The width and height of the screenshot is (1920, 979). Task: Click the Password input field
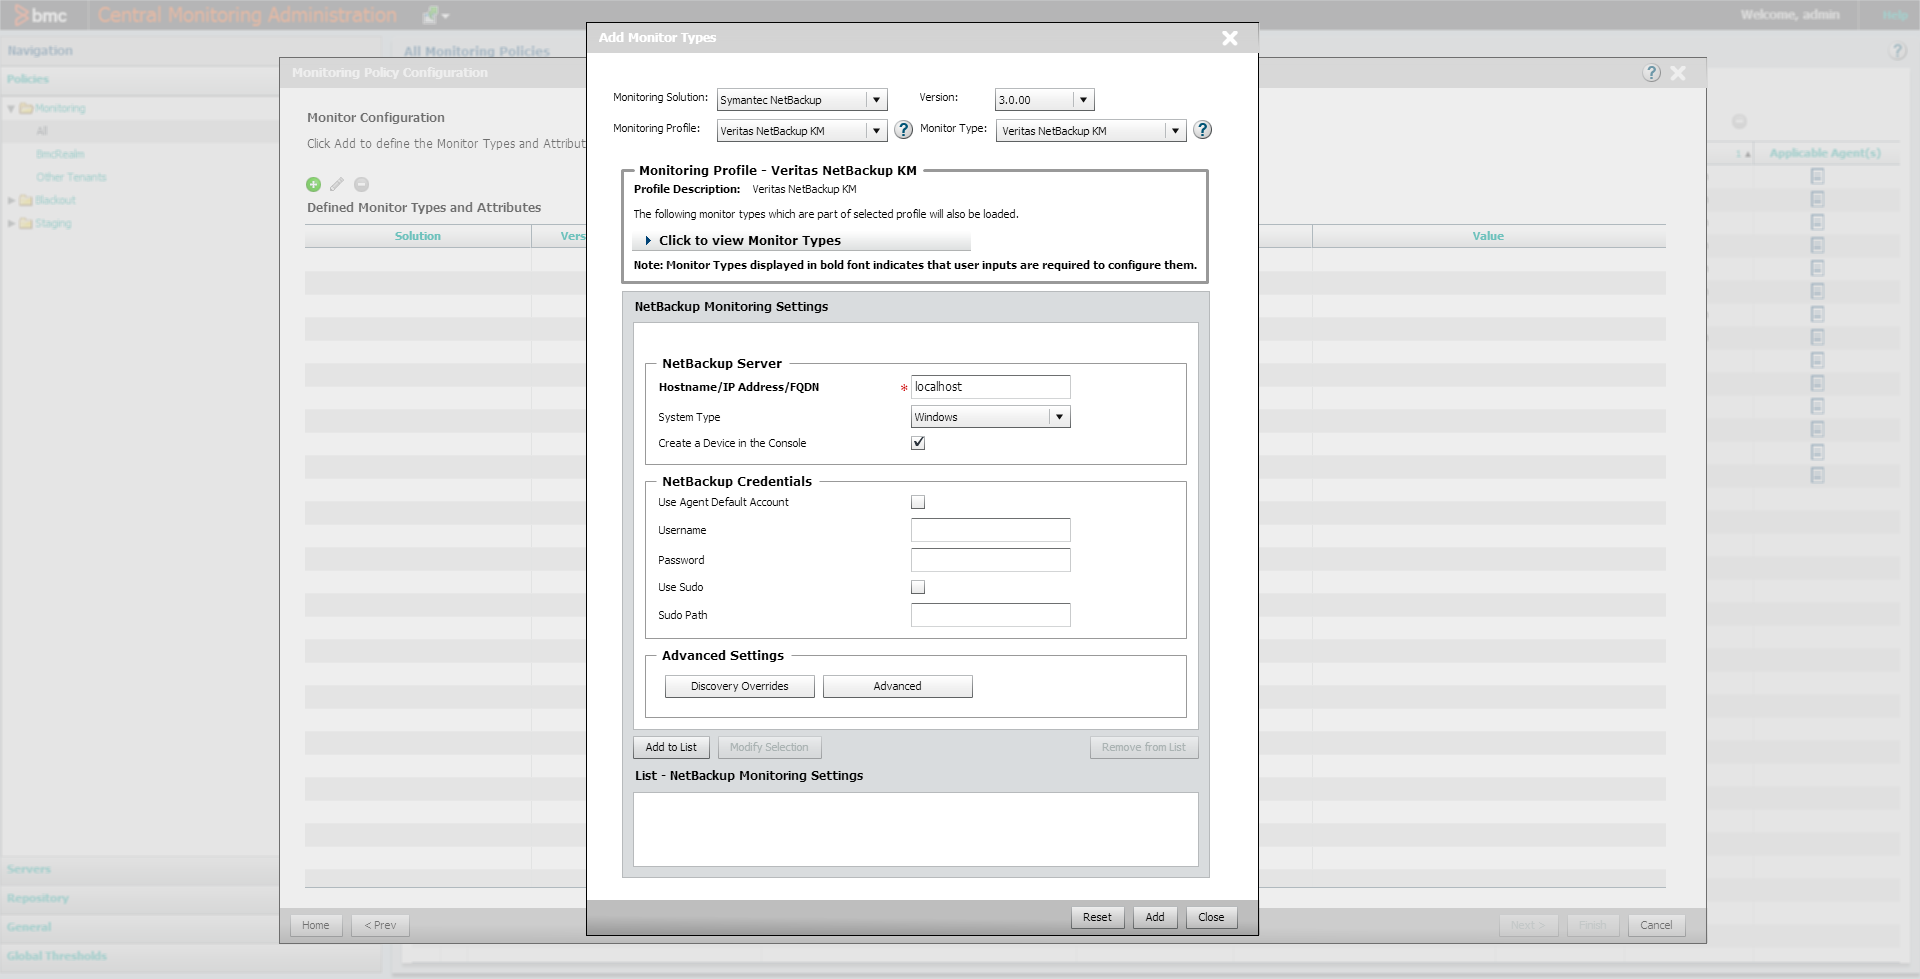tap(990, 560)
